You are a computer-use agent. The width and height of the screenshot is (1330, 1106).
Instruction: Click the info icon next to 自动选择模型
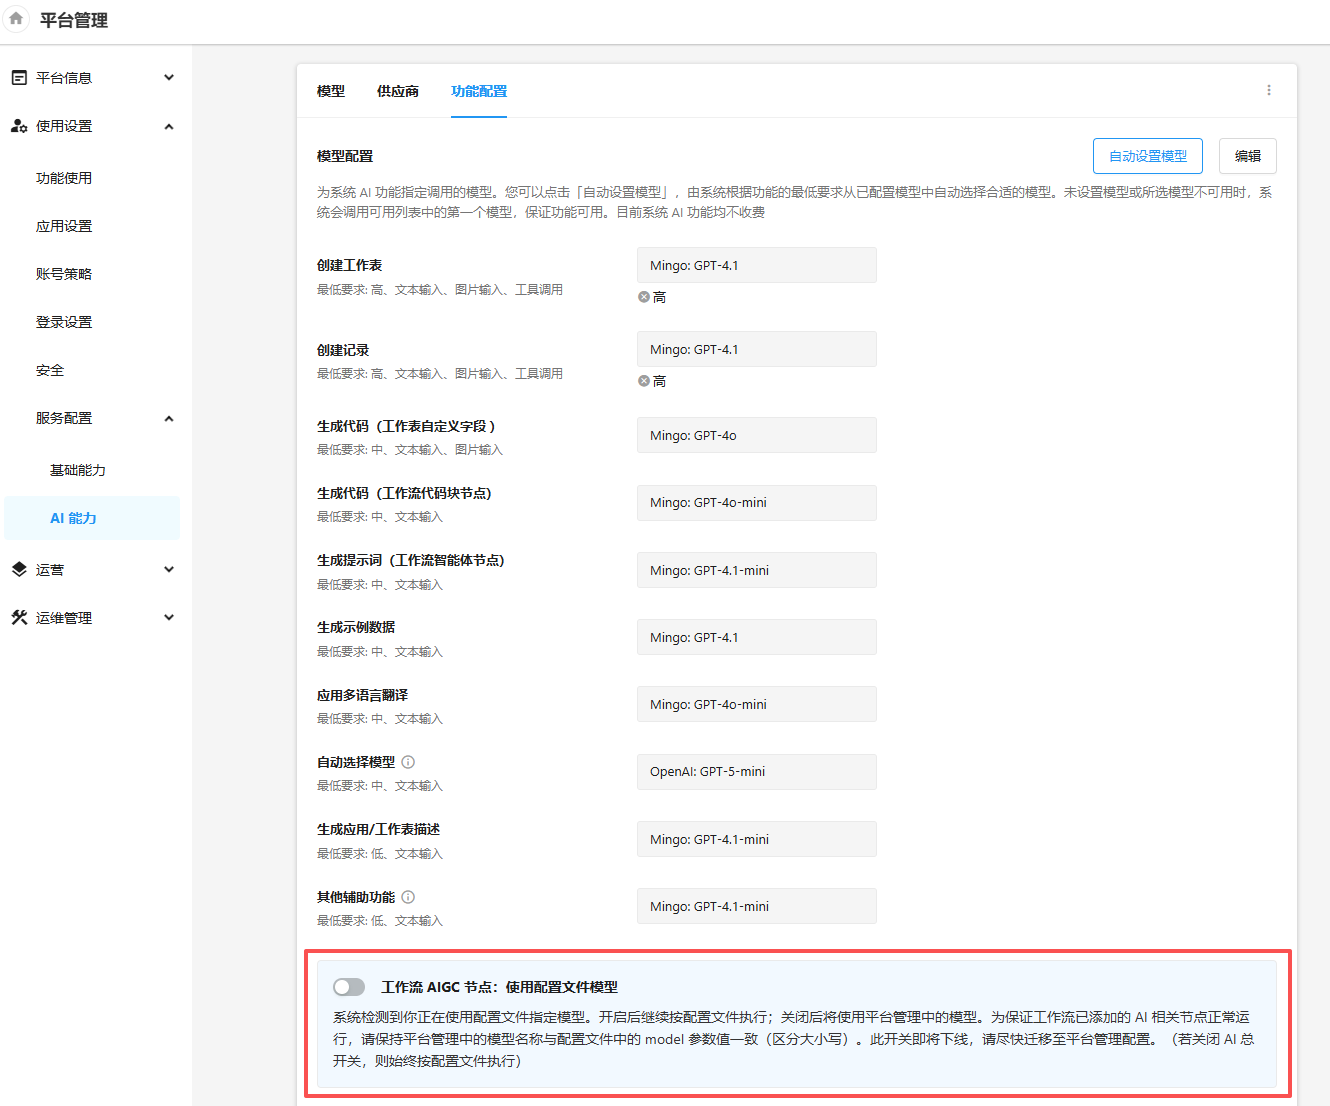point(408,762)
